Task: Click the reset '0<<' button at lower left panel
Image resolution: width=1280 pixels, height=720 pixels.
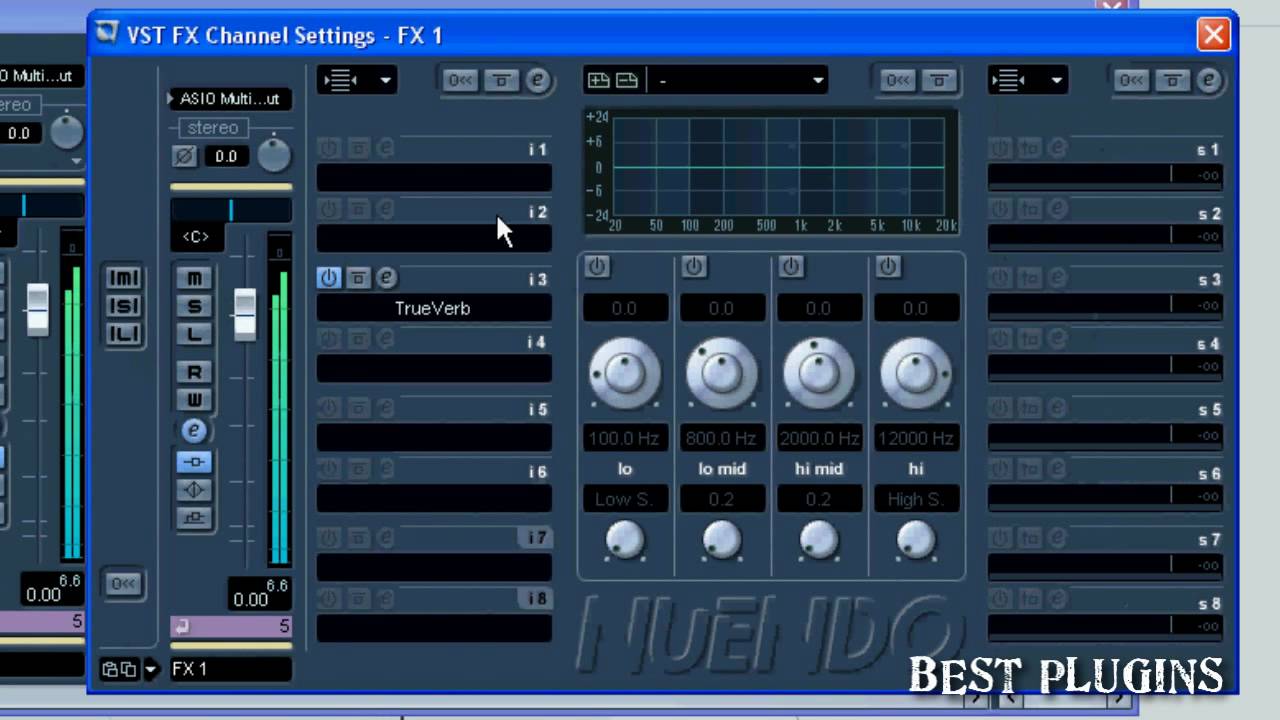Action: point(124,584)
